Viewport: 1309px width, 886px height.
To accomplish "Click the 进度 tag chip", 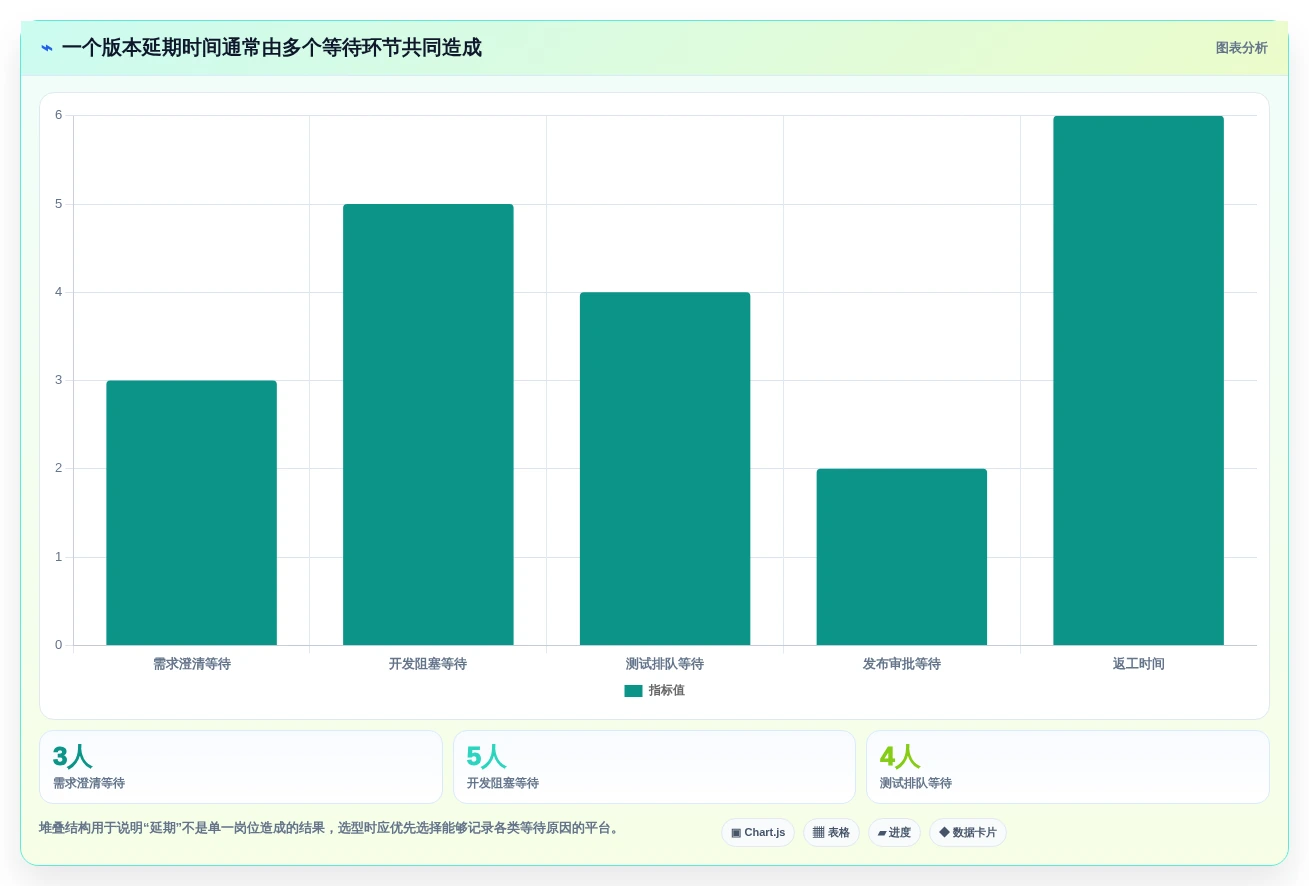I will click(894, 832).
